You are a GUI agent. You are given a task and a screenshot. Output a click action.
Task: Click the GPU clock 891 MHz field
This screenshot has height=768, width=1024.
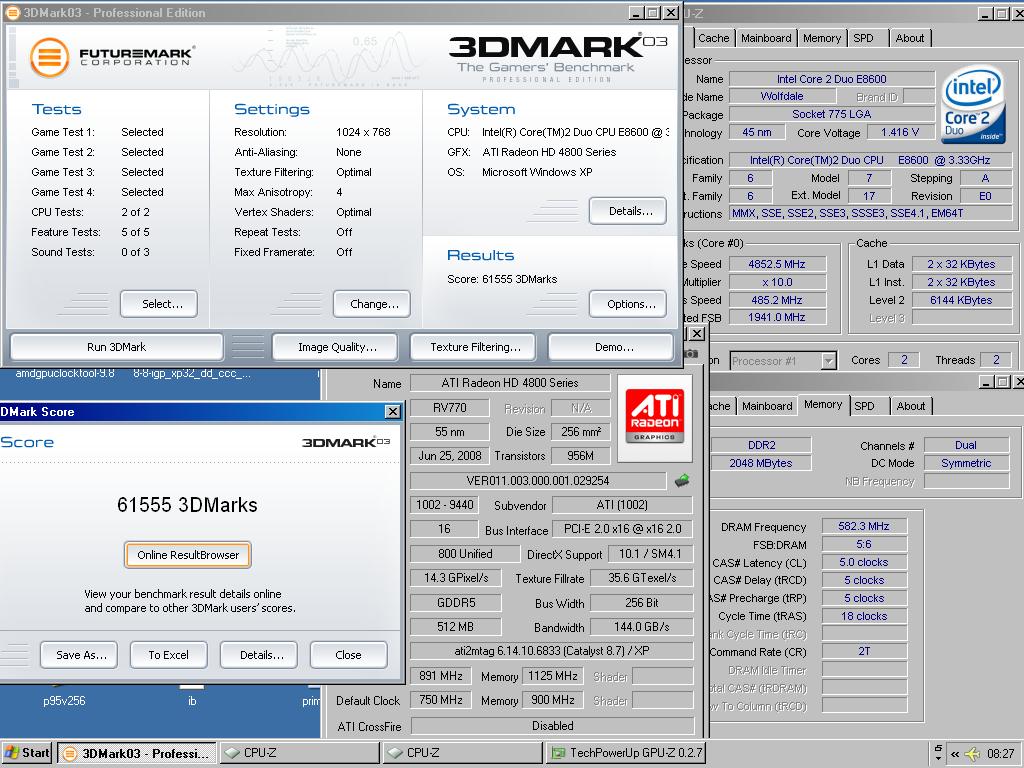pos(441,676)
